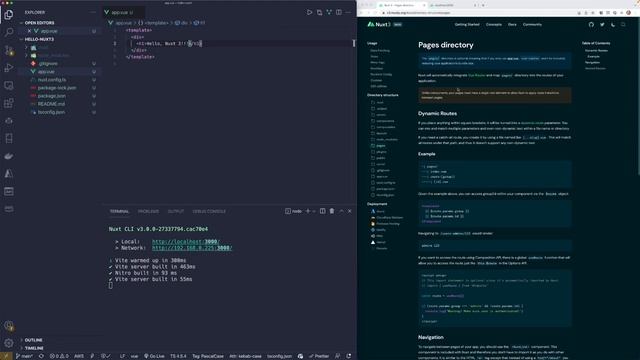Image resolution: width=640 pixels, height=360 pixels.
Task: Close app.vue in Open Editors list
Action: (29, 31)
